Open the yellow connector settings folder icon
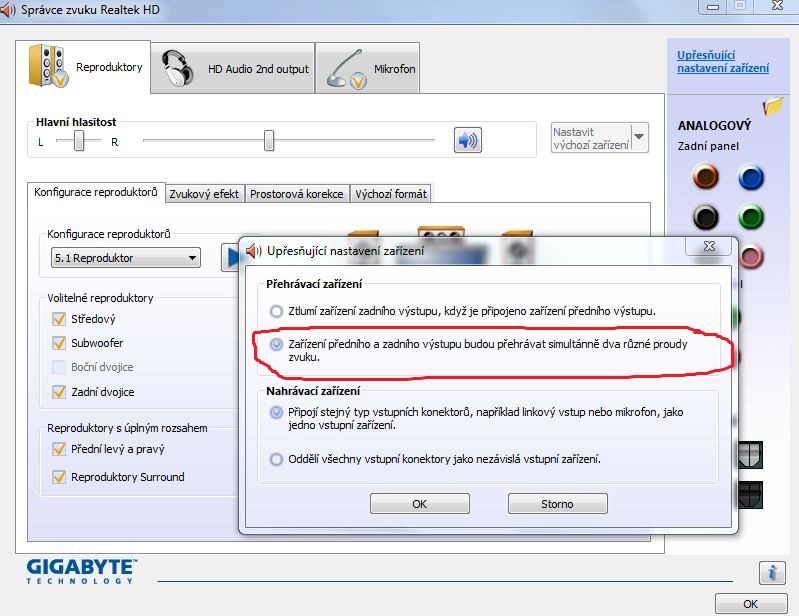The image size is (799, 616). click(x=773, y=105)
